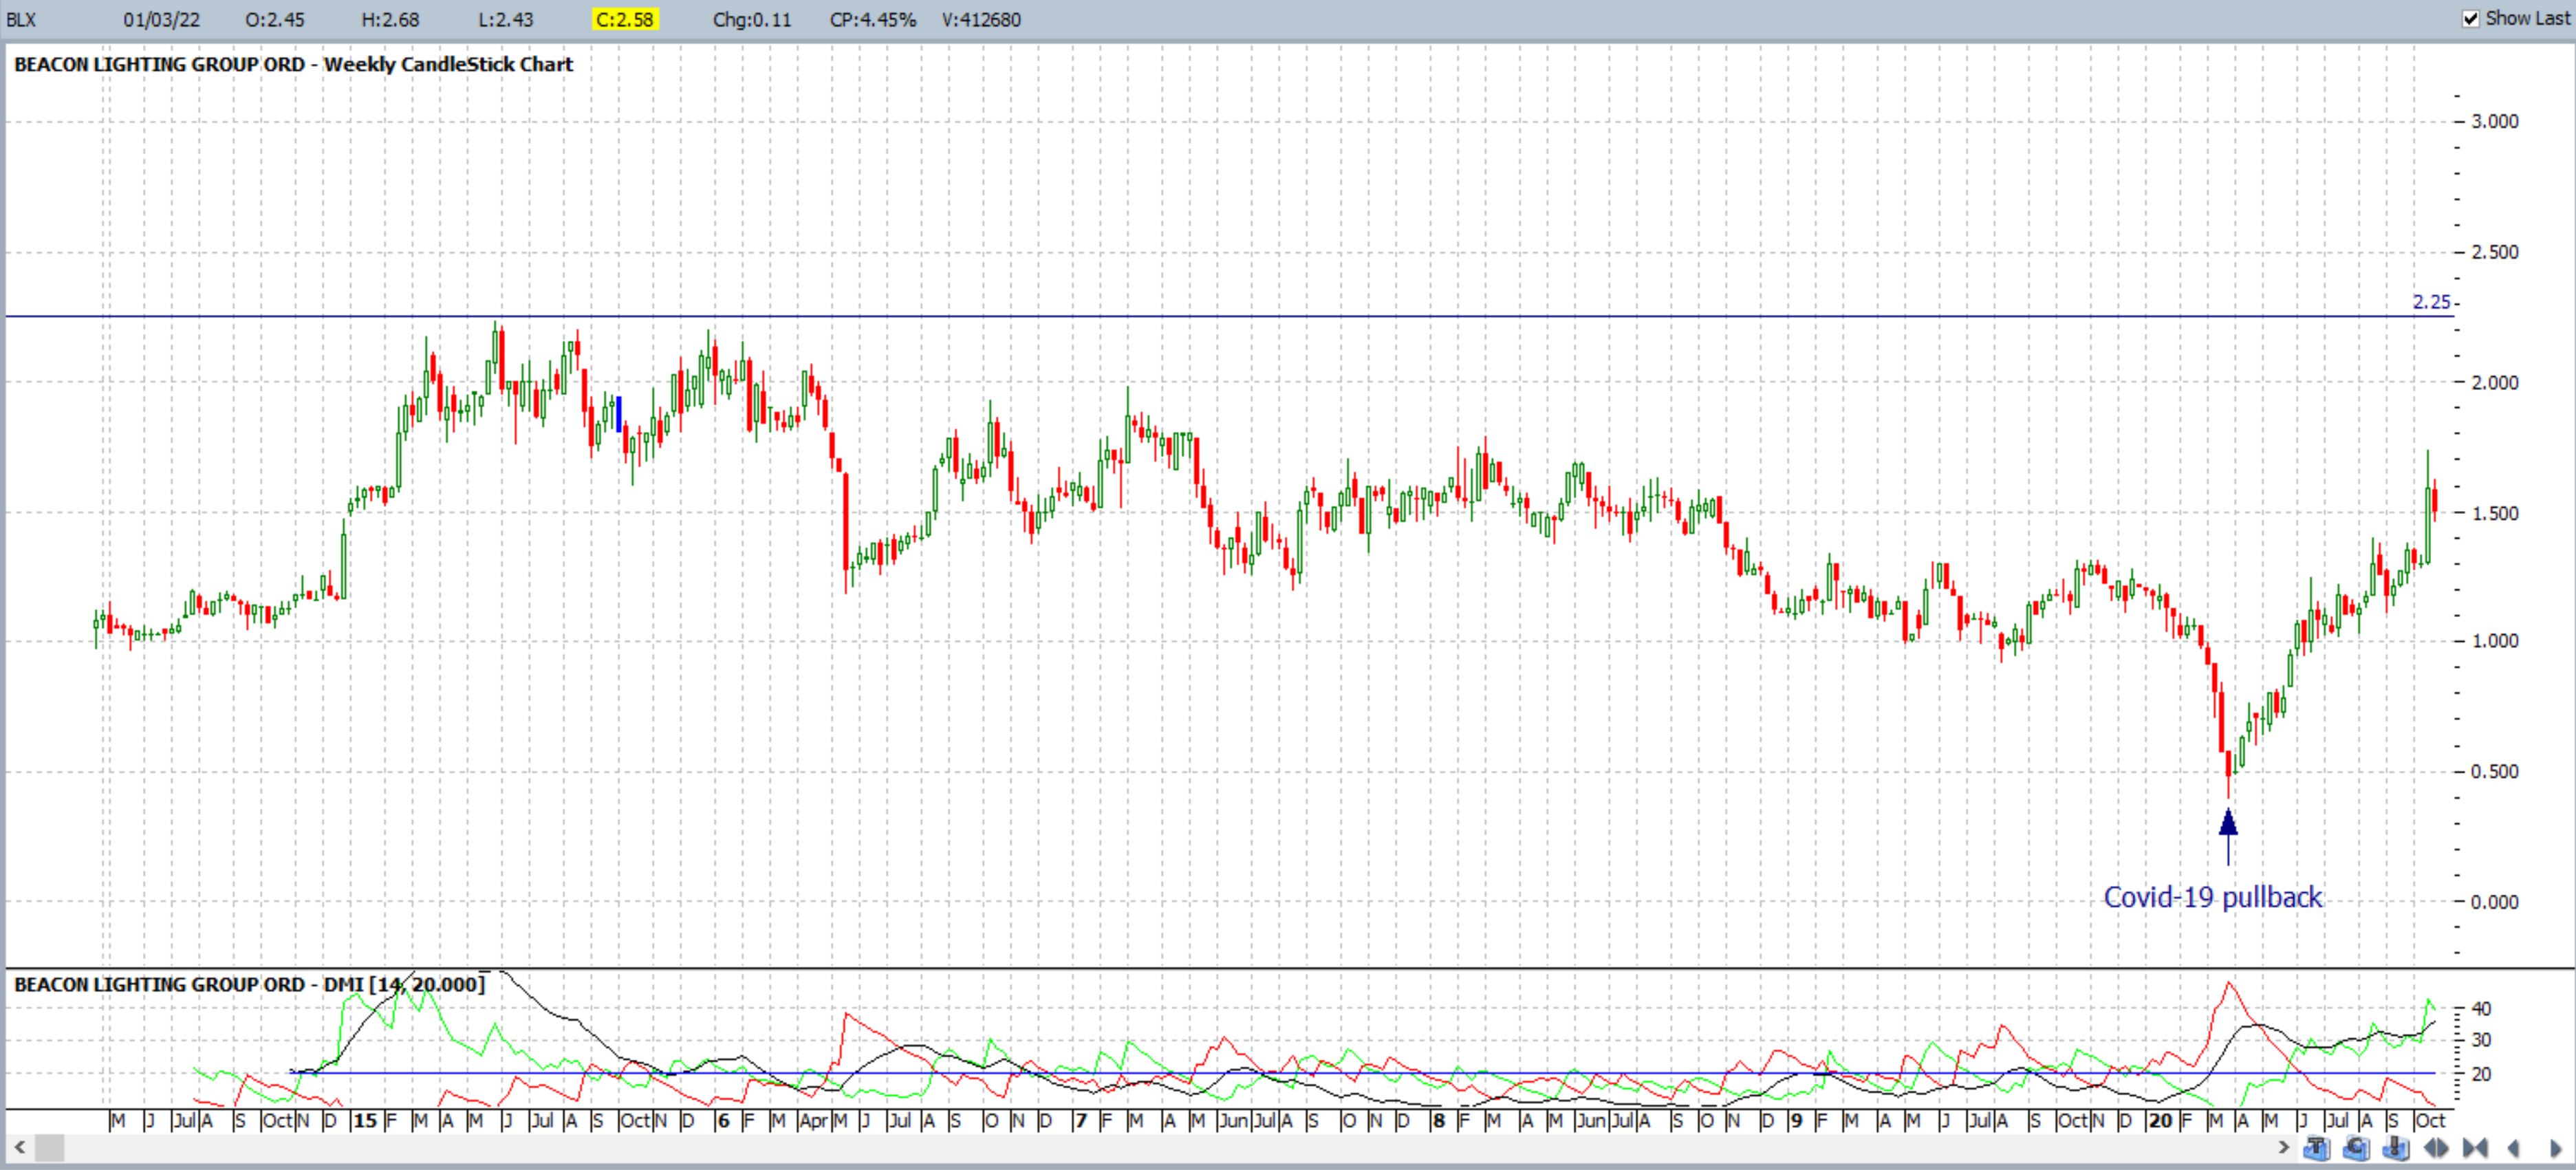Click the 1.000 price axis label
This screenshot has width=2576, height=1170.
(2495, 641)
